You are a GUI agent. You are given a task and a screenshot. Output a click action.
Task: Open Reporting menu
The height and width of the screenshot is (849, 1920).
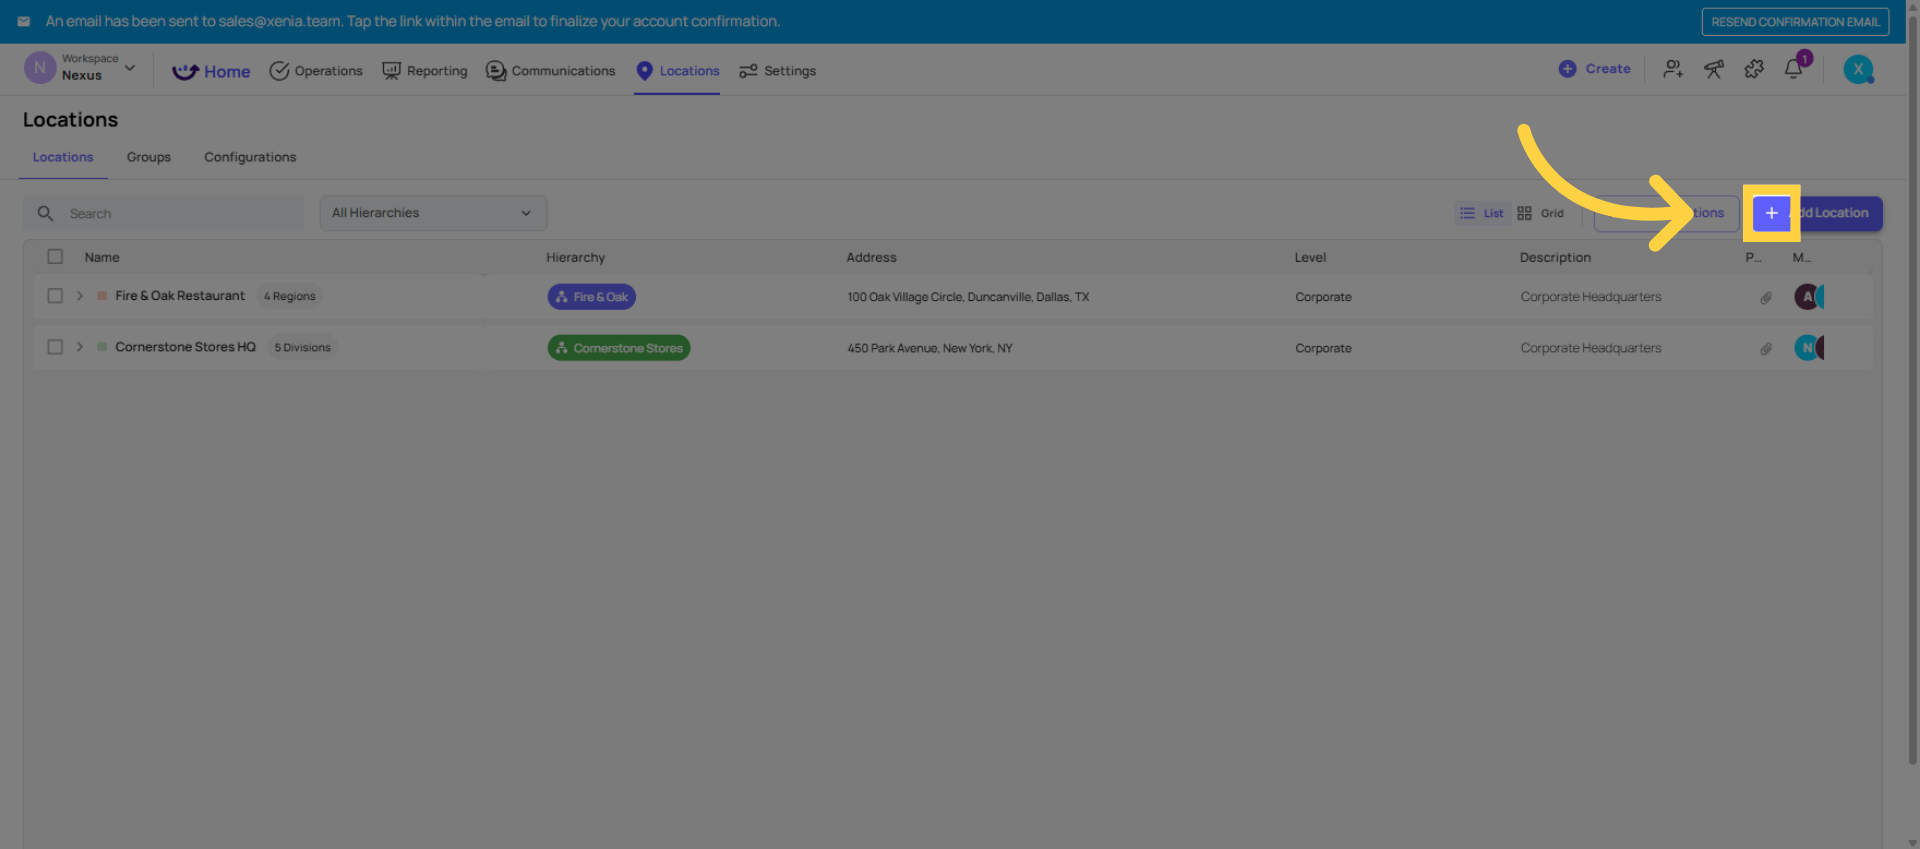coord(425,71)
